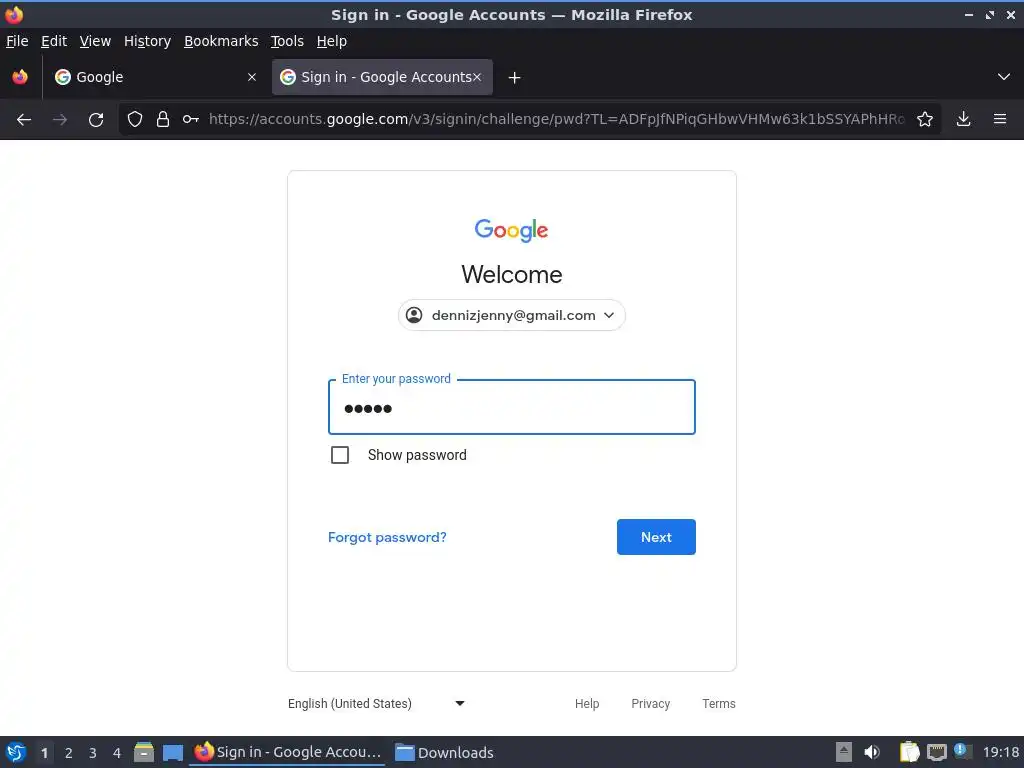This screenshot has width=1024, height=768.
Task: Open the Bookmarks menu
Action: (x=221, y=41)
